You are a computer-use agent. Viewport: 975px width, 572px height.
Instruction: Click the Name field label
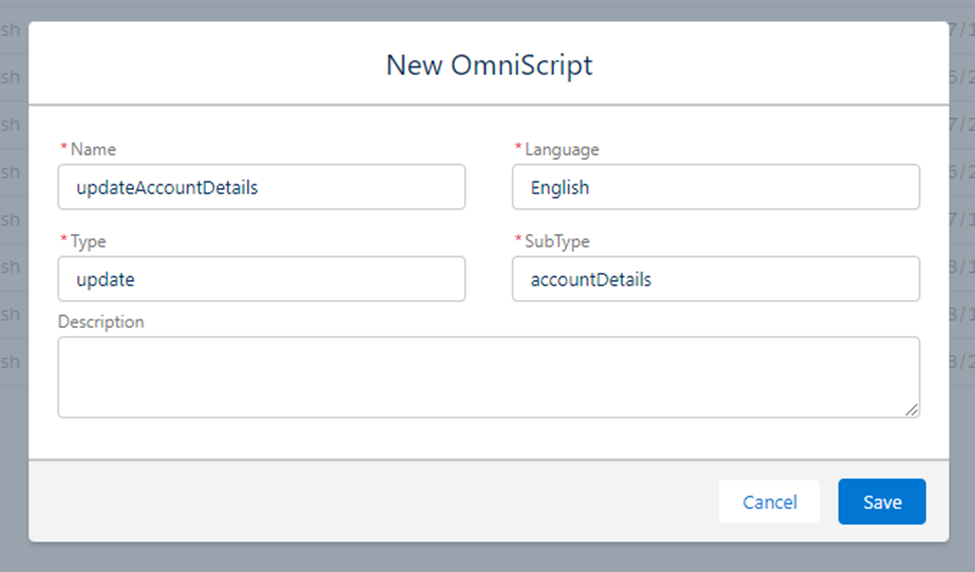pos(93,149)
